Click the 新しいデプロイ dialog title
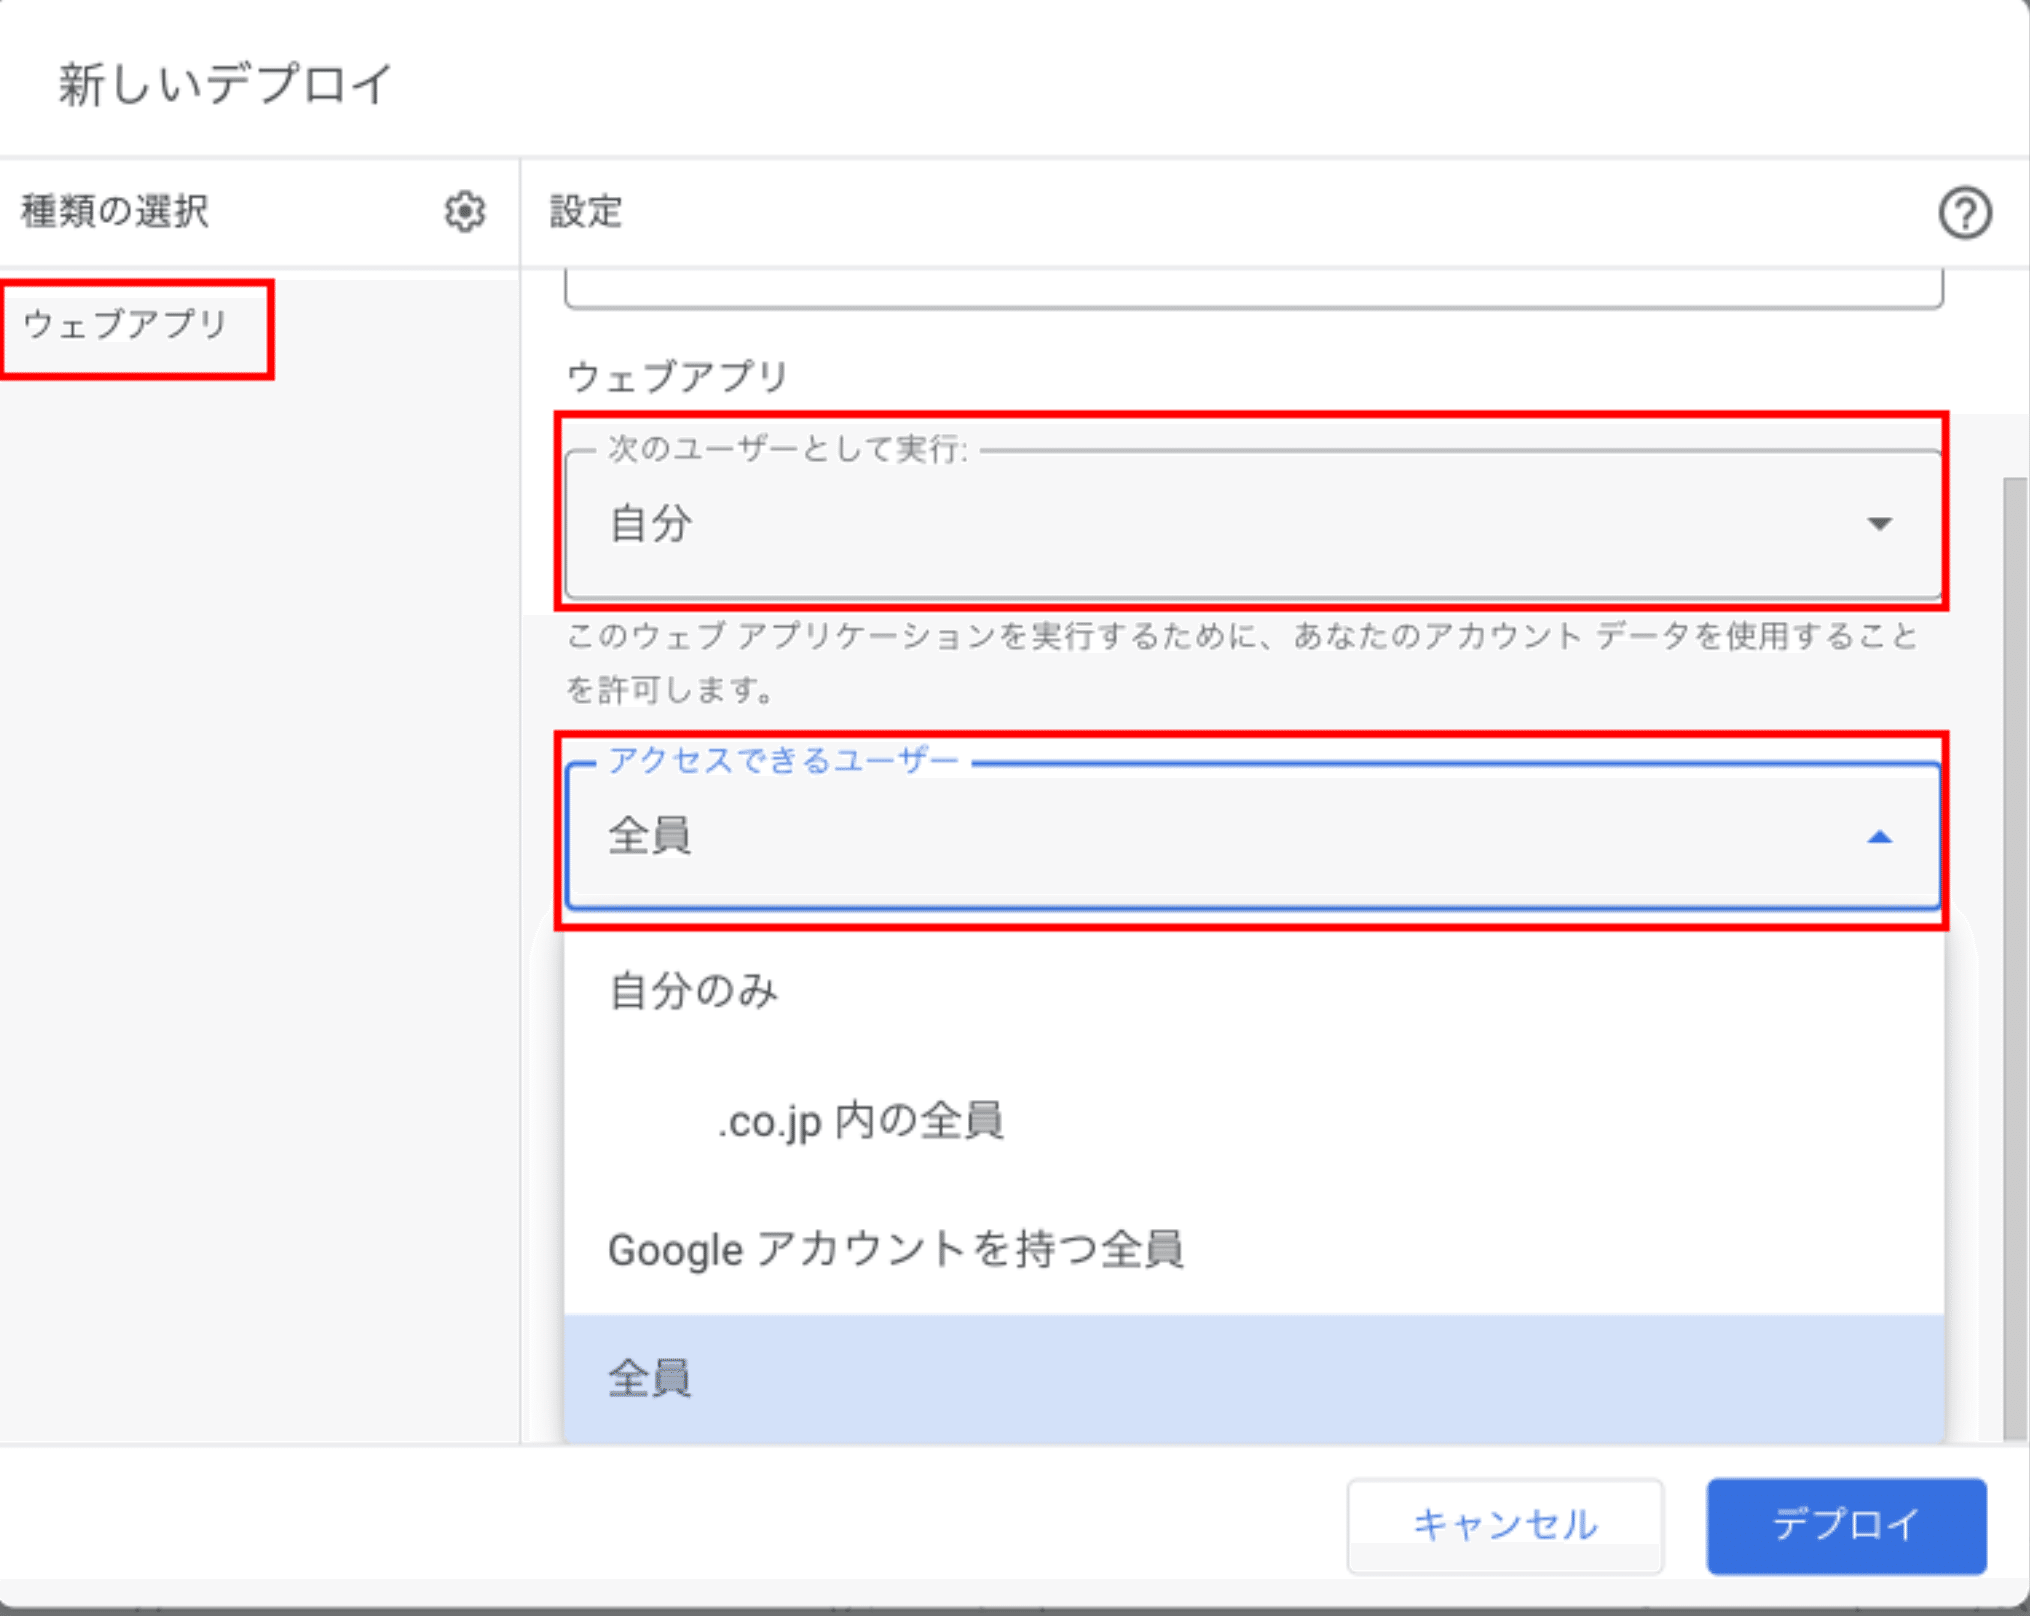This screenshot has height=1616, width=2030. point(225,84)
